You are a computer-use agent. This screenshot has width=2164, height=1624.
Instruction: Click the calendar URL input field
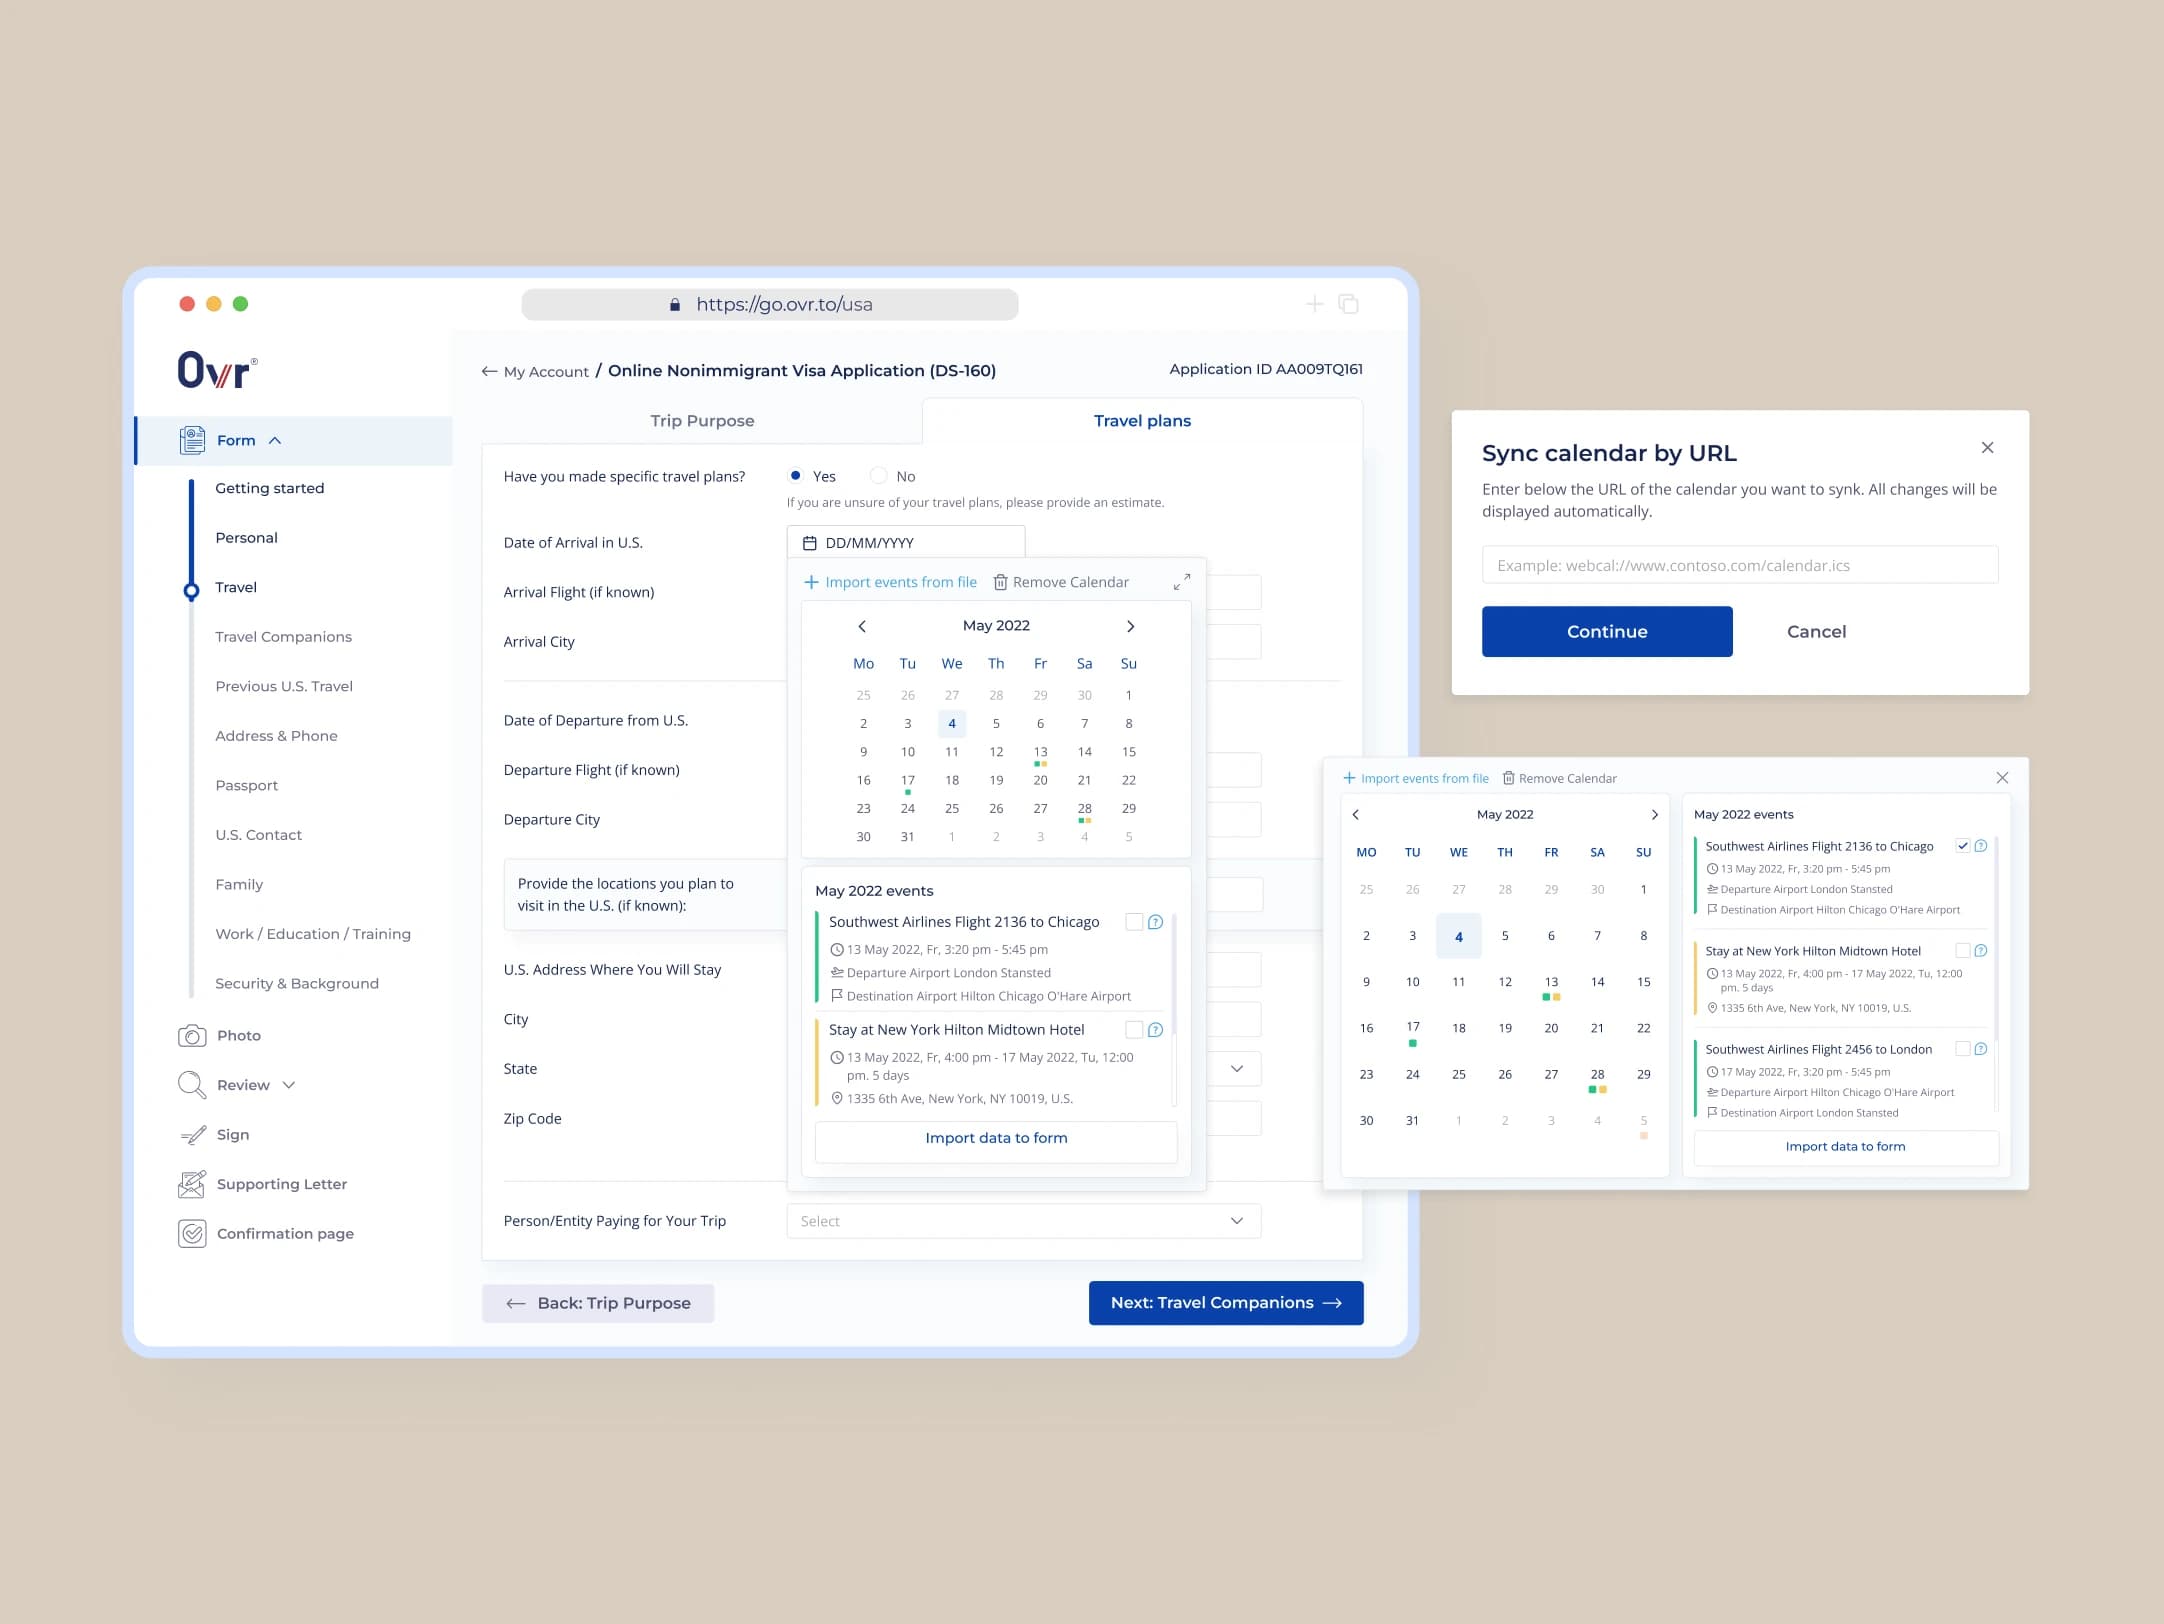pyautogui.click(x=1740, y=565)
